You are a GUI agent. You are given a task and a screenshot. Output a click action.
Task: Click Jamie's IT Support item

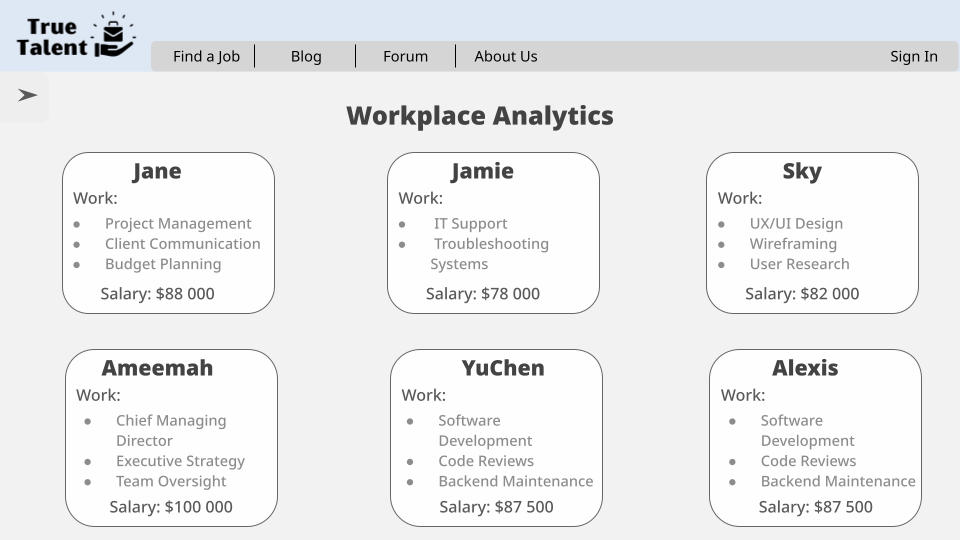click(470, 223)
